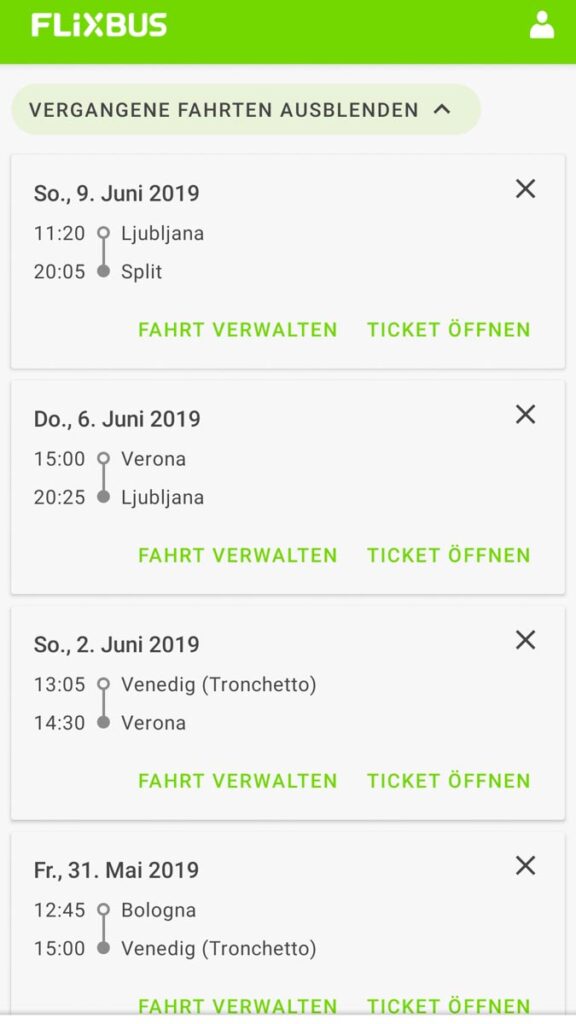Dismiss the 31. Mai 2019 trip card
The height and width of the screenshot is (1024, 576).
click(525, 866)
